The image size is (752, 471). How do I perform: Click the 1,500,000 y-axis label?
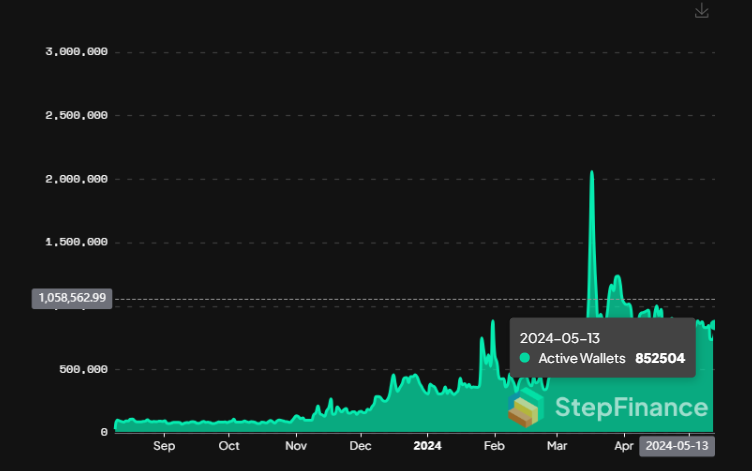pos(76,242)
